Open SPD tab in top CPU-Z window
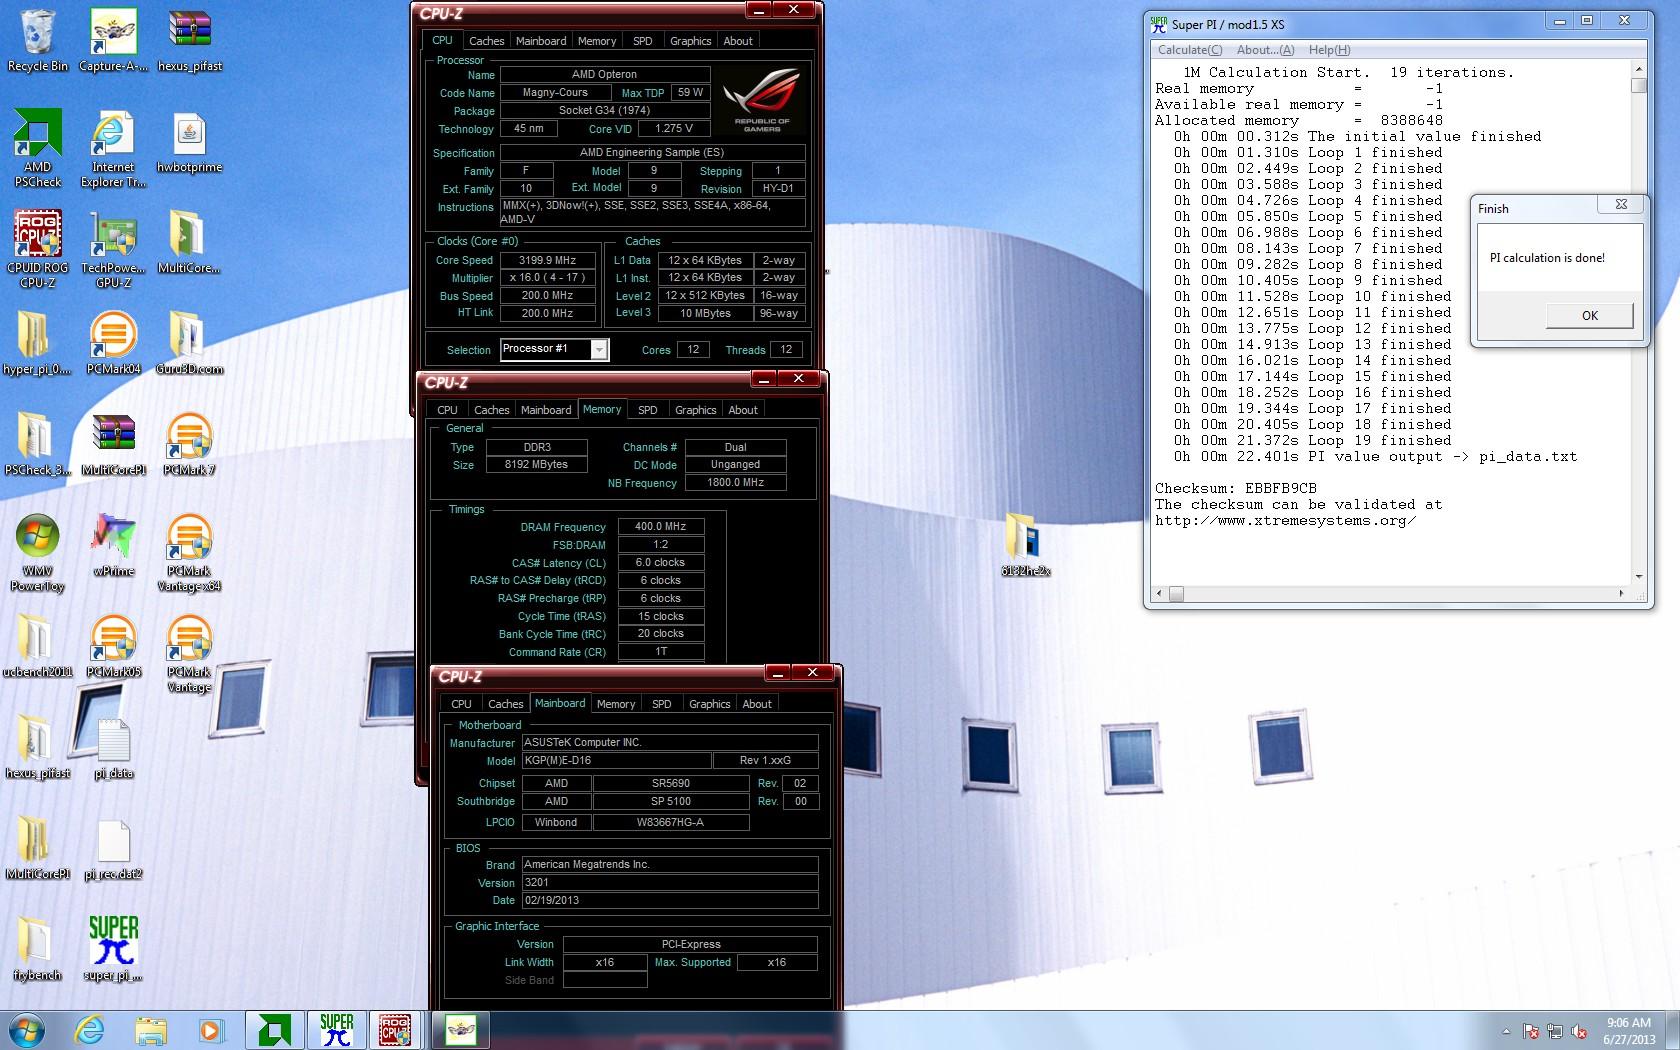The image size is (1680, 1050). coord(643,41)
